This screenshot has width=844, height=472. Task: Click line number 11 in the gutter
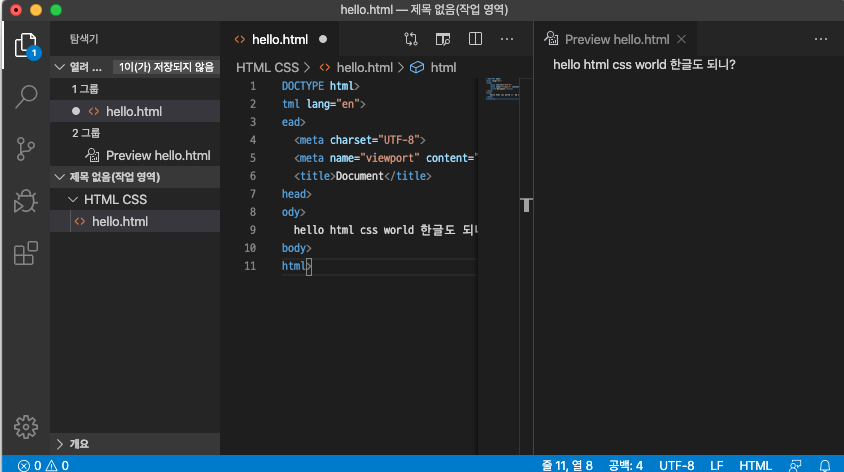click(250, 266)
